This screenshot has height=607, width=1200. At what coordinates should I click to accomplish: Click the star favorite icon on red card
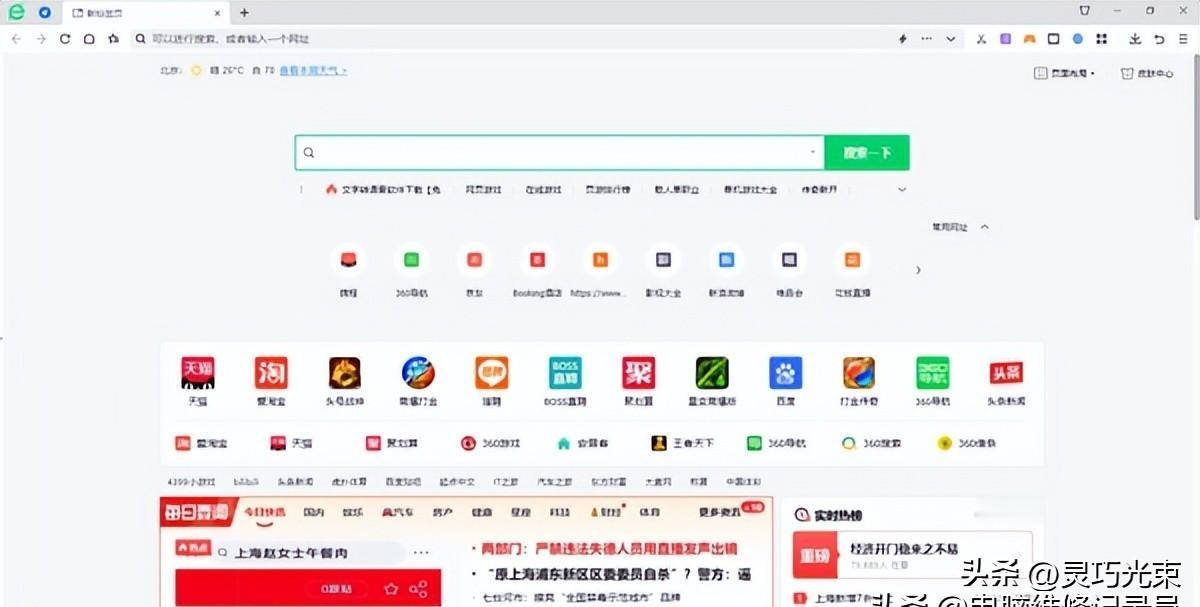[392, 589]
